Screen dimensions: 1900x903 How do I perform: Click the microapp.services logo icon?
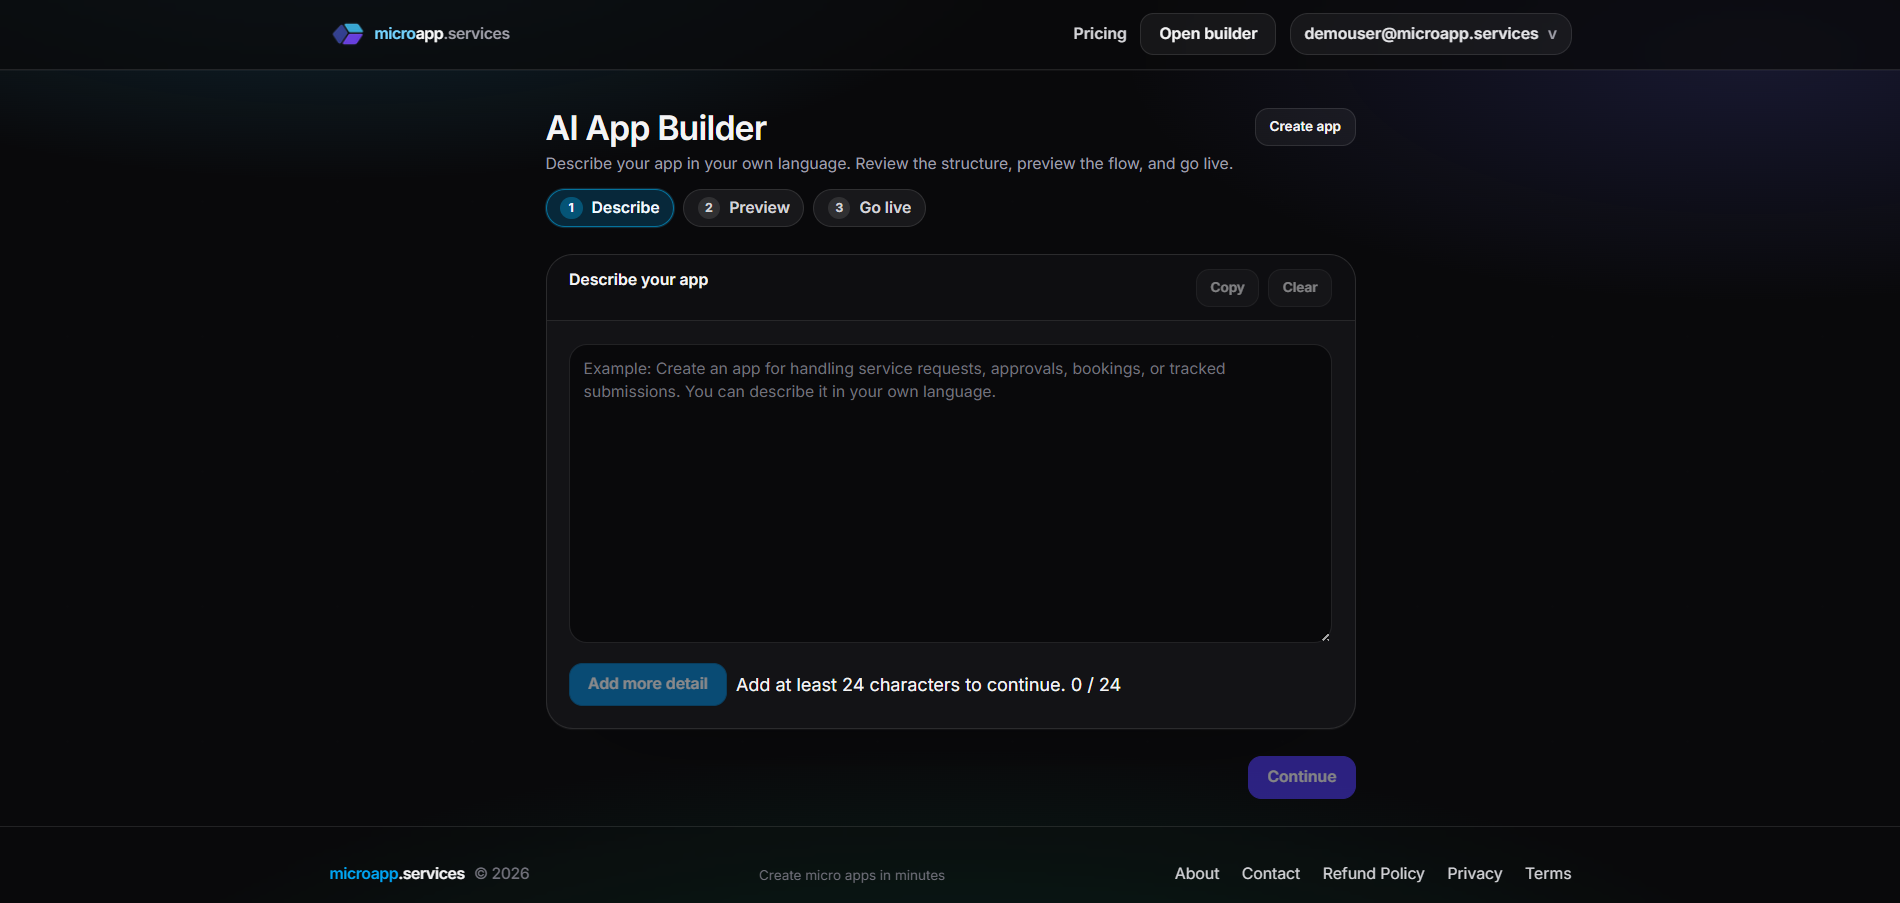[x=348, y=33]
